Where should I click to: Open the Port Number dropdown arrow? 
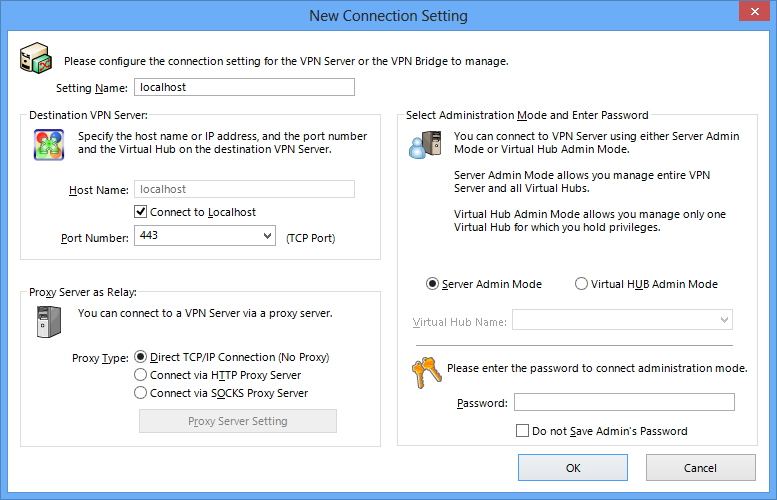click(268, 235)
